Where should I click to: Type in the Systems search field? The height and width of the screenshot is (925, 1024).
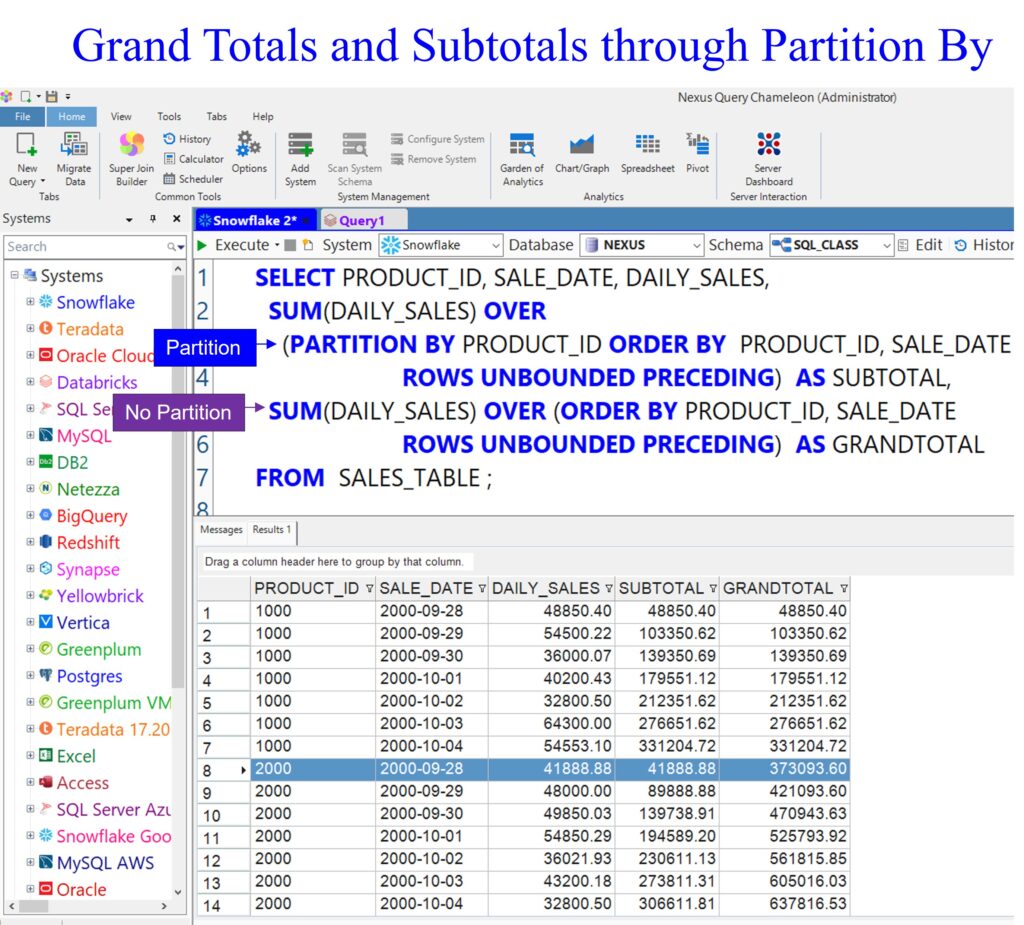[84, 246]
